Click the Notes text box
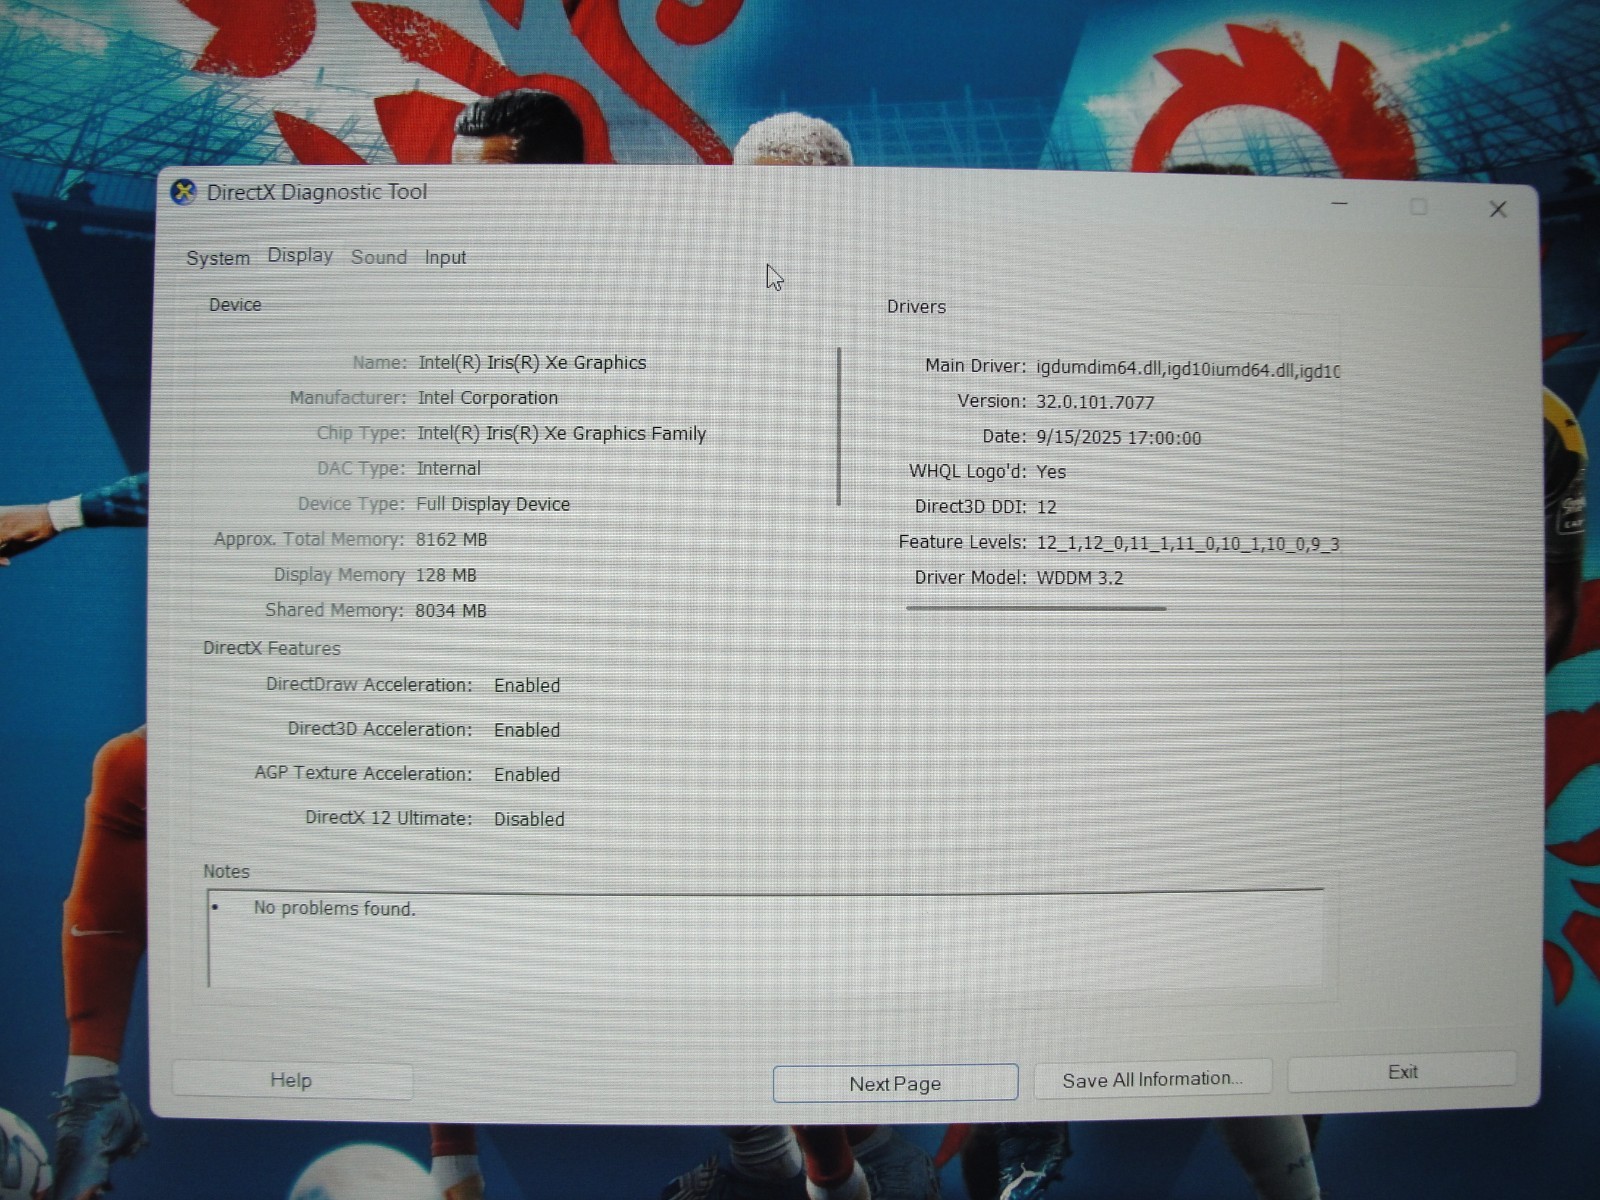 [765, 938]
